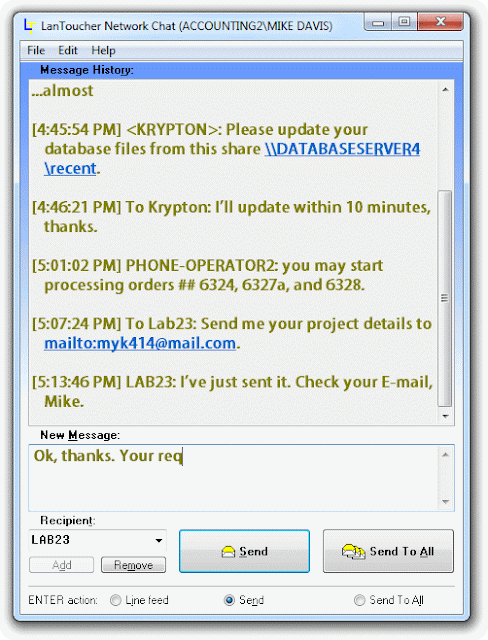Expand the Recipient LAB23 dropdown

(x=159, y=540)
